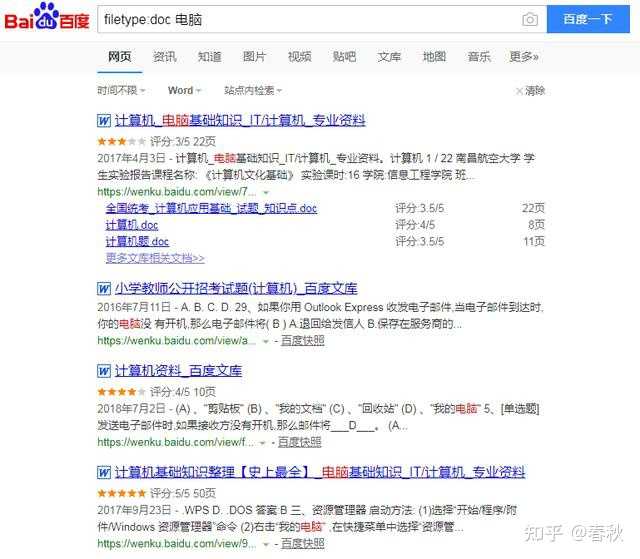Go to the 文库 tab

pos(389,57)
